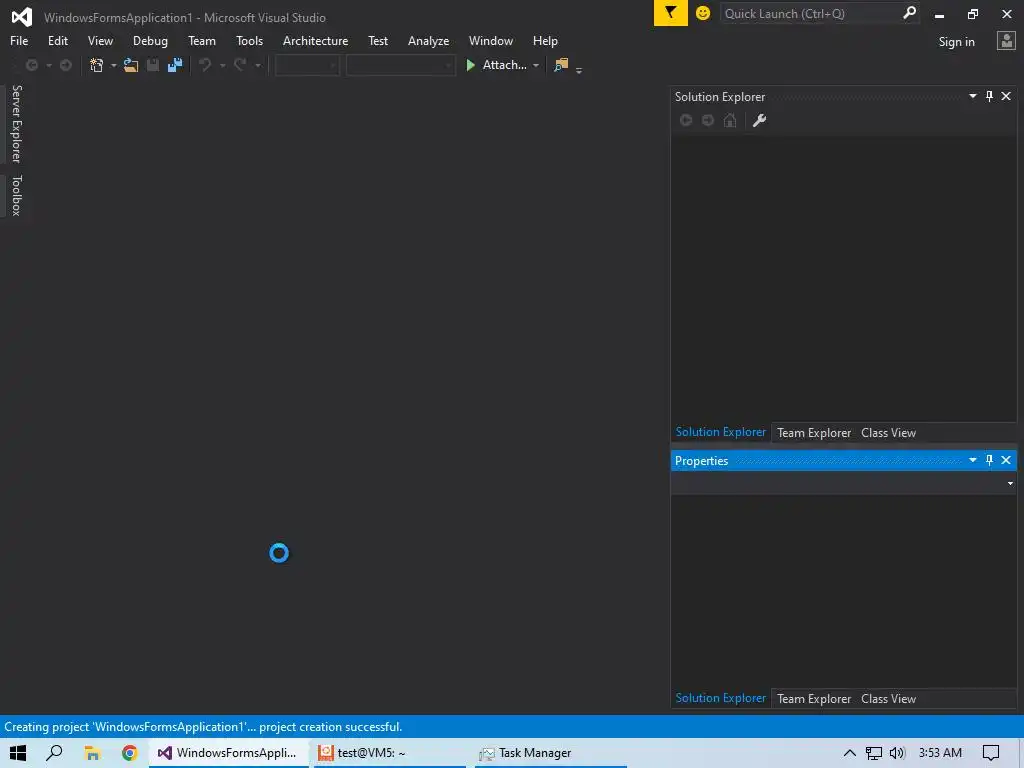The image size is (1024, 768).
Task: Open the Architecture menu
Action: (x=315, y=40)
